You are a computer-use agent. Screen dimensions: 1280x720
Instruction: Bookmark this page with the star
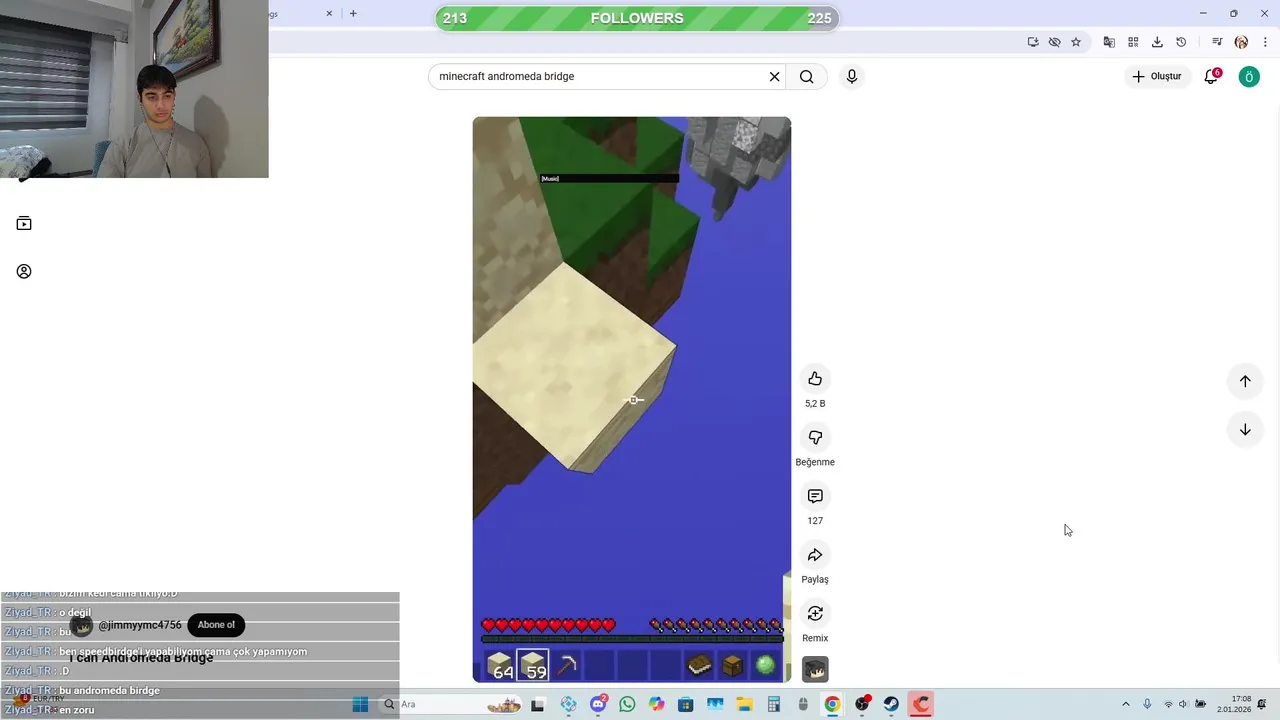[x=1076, y=42]
